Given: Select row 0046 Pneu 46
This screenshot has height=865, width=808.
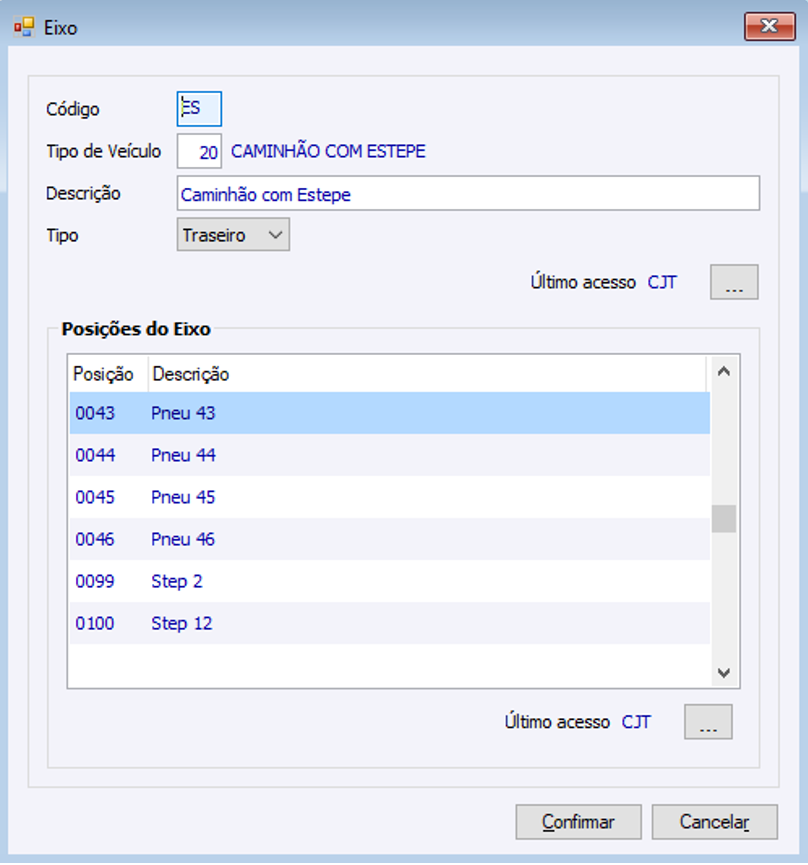Looking at the screenshot, I should click(x=389, y=539).
